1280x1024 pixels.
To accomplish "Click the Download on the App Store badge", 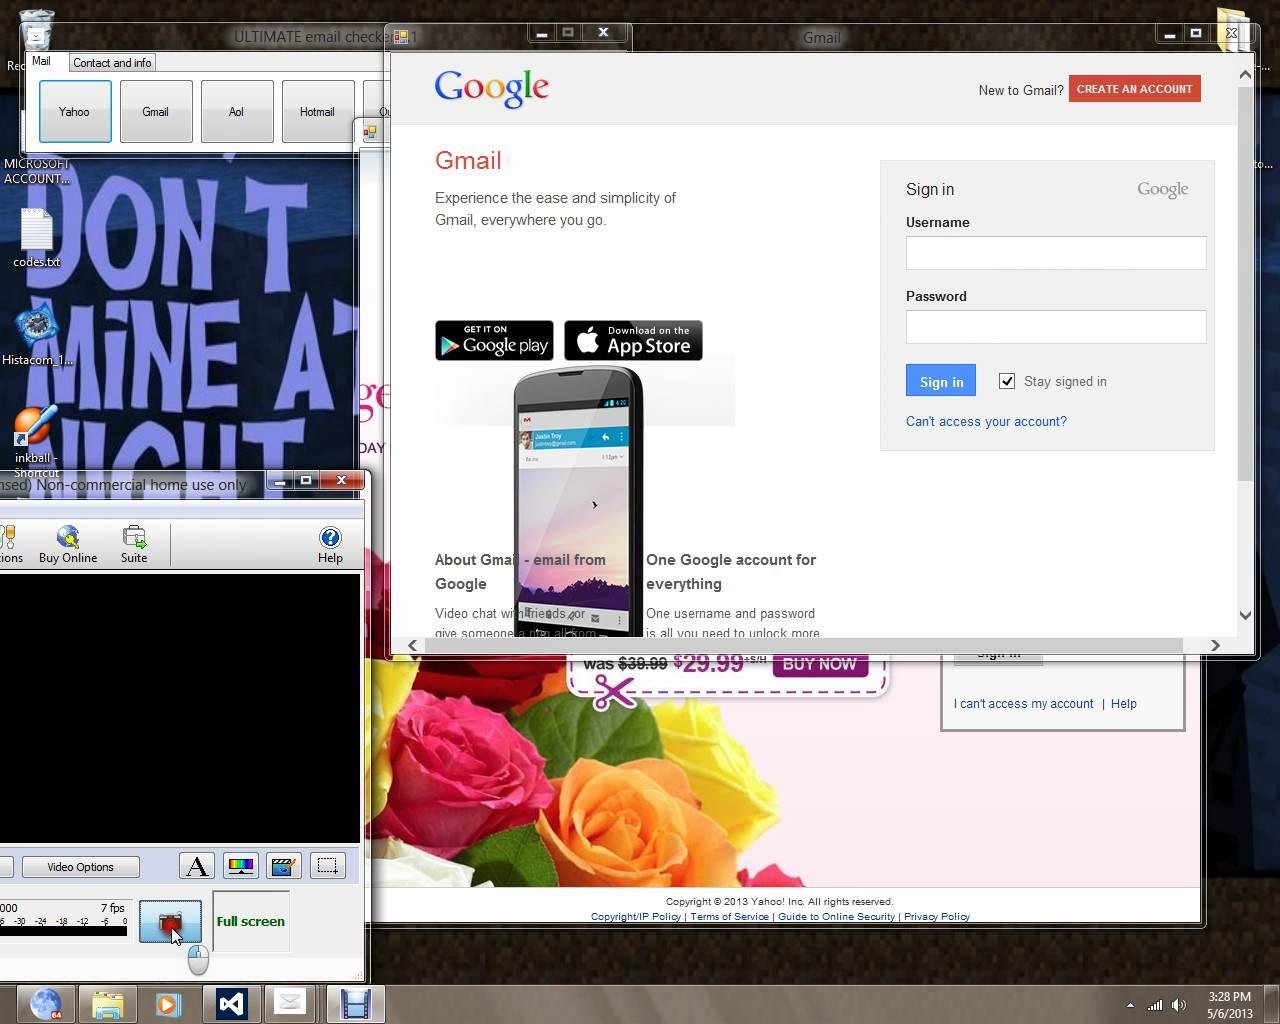I will tap(633, 340).
